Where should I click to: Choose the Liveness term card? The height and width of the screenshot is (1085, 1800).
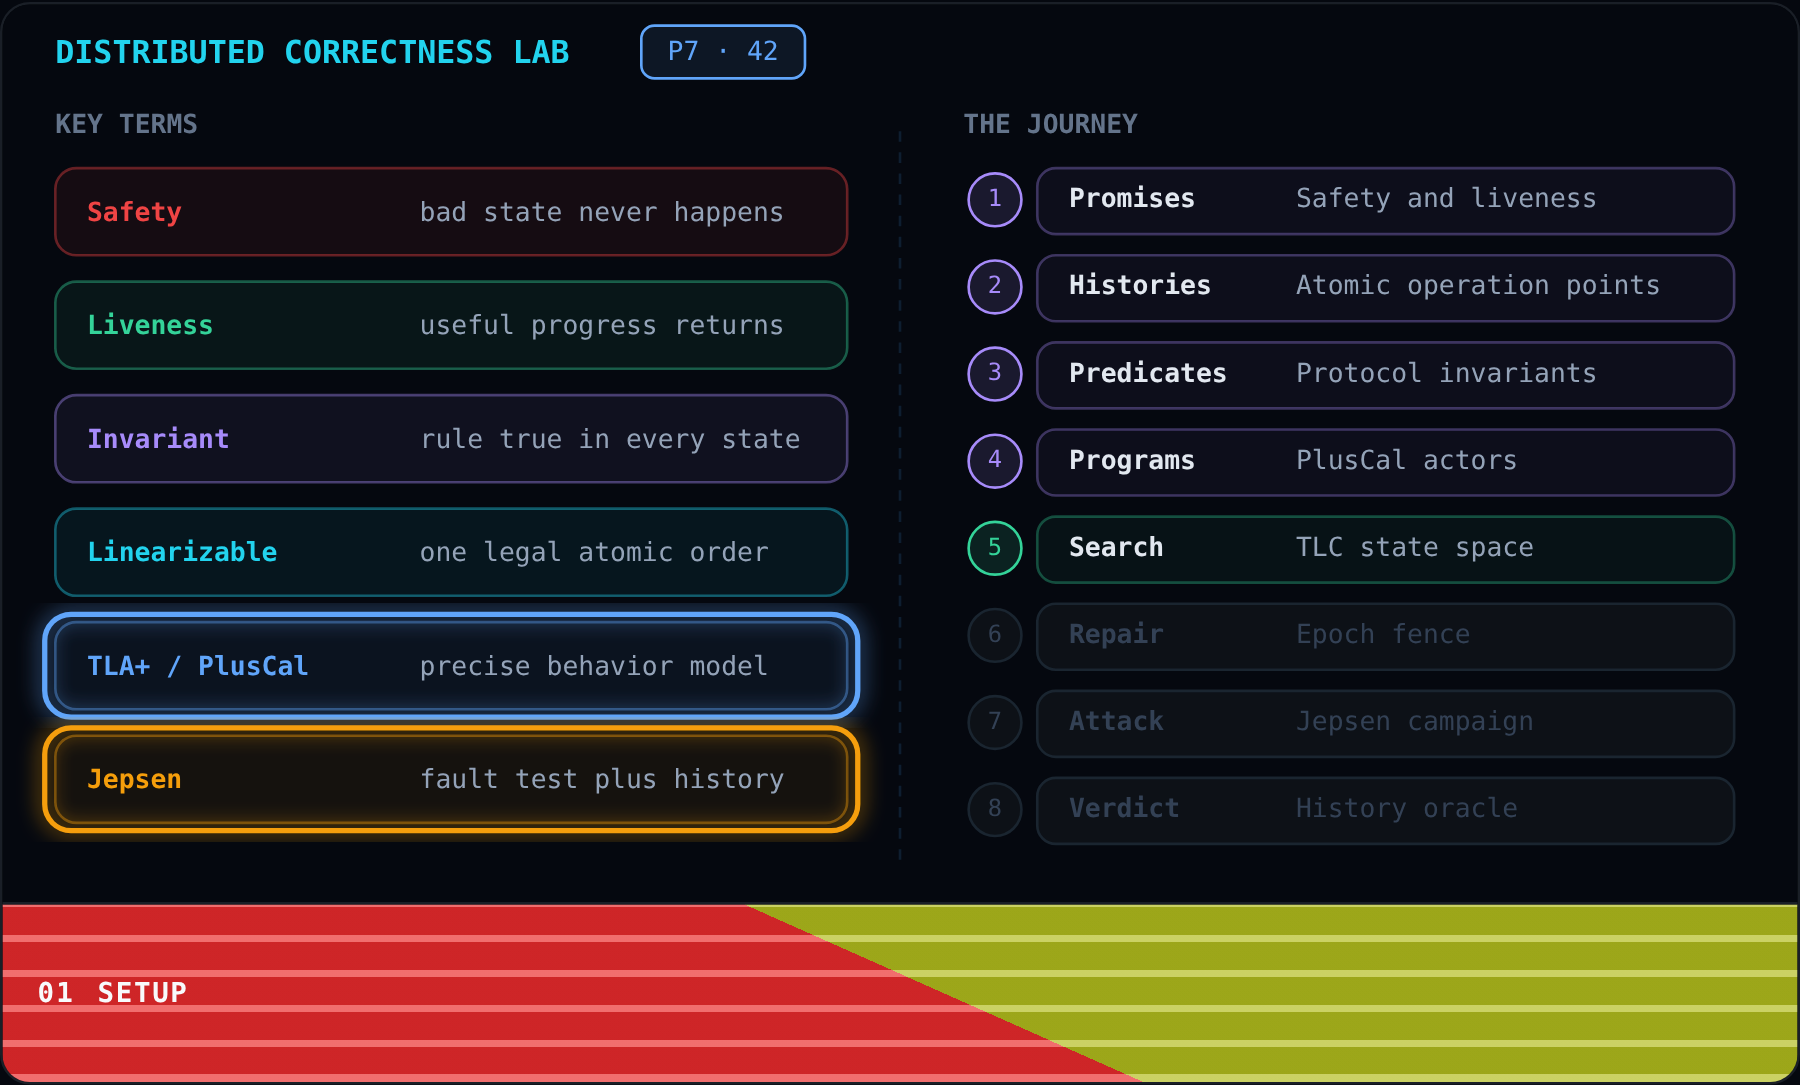tap(451, 325)
